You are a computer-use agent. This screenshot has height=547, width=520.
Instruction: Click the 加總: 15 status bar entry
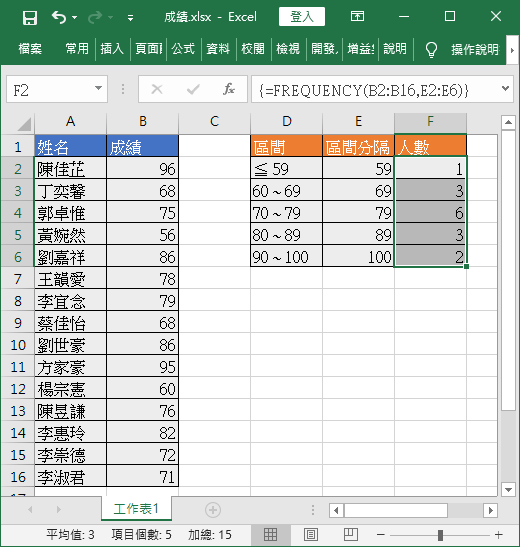coord(210,534)
